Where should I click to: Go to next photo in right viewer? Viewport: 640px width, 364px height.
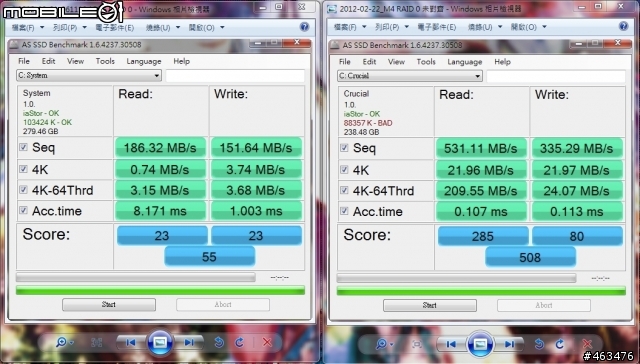point(509,344)
